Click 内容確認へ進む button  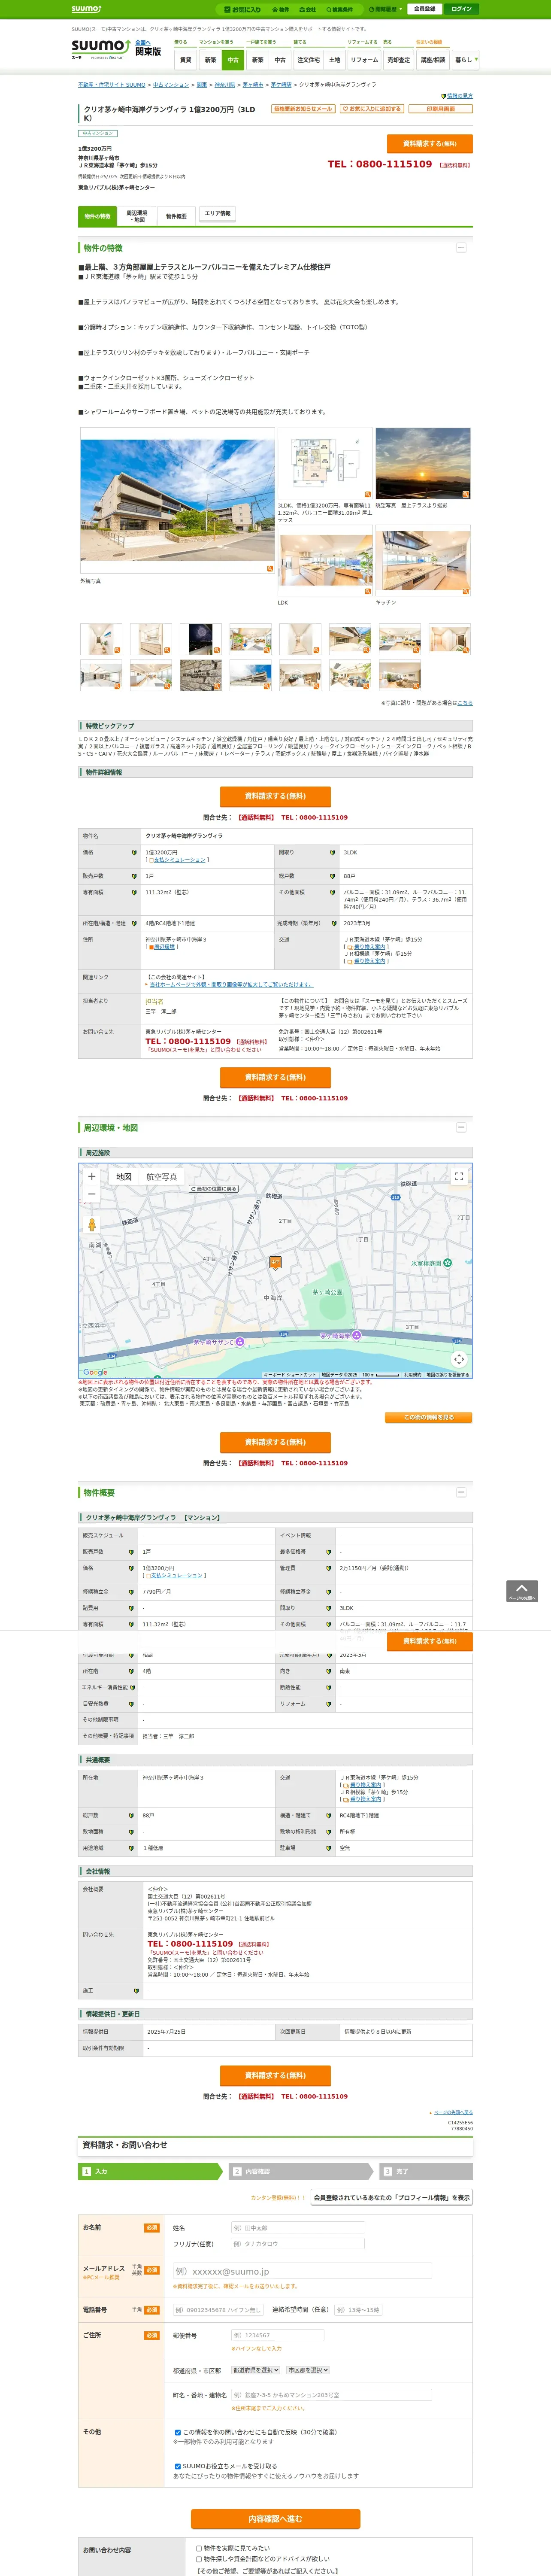[275, 2518]
